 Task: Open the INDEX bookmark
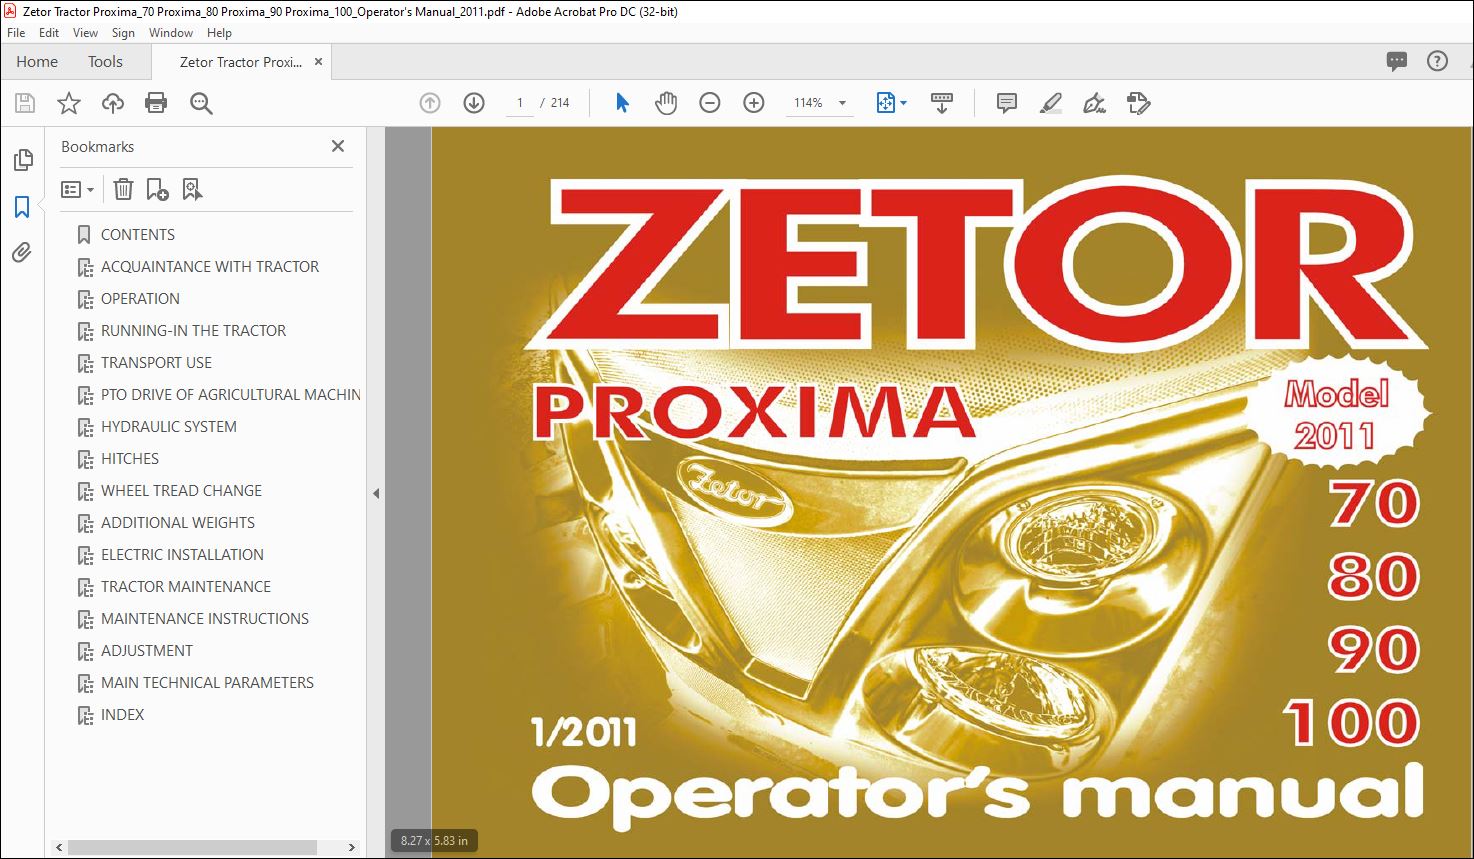click(x=122, y=714)
